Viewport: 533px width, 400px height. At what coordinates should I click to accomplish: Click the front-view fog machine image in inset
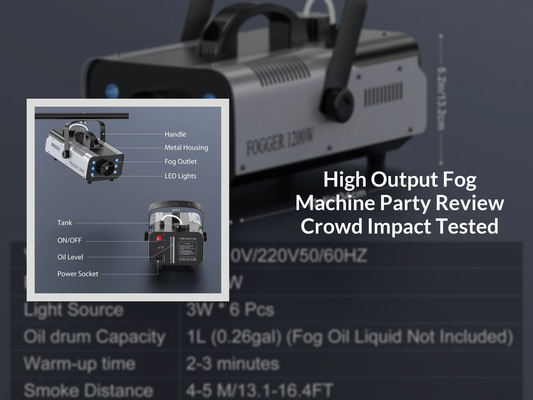[85, 152]
